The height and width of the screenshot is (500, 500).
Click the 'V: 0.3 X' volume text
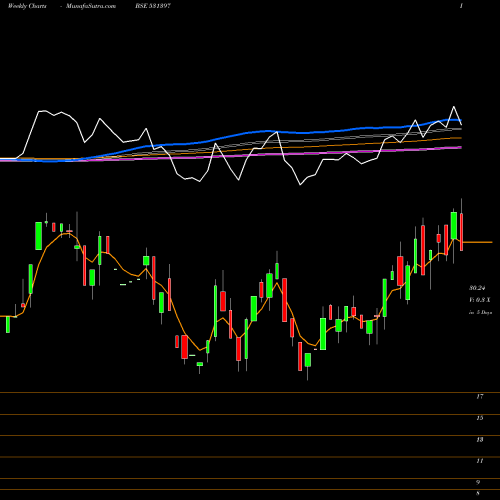pos(480,300)
